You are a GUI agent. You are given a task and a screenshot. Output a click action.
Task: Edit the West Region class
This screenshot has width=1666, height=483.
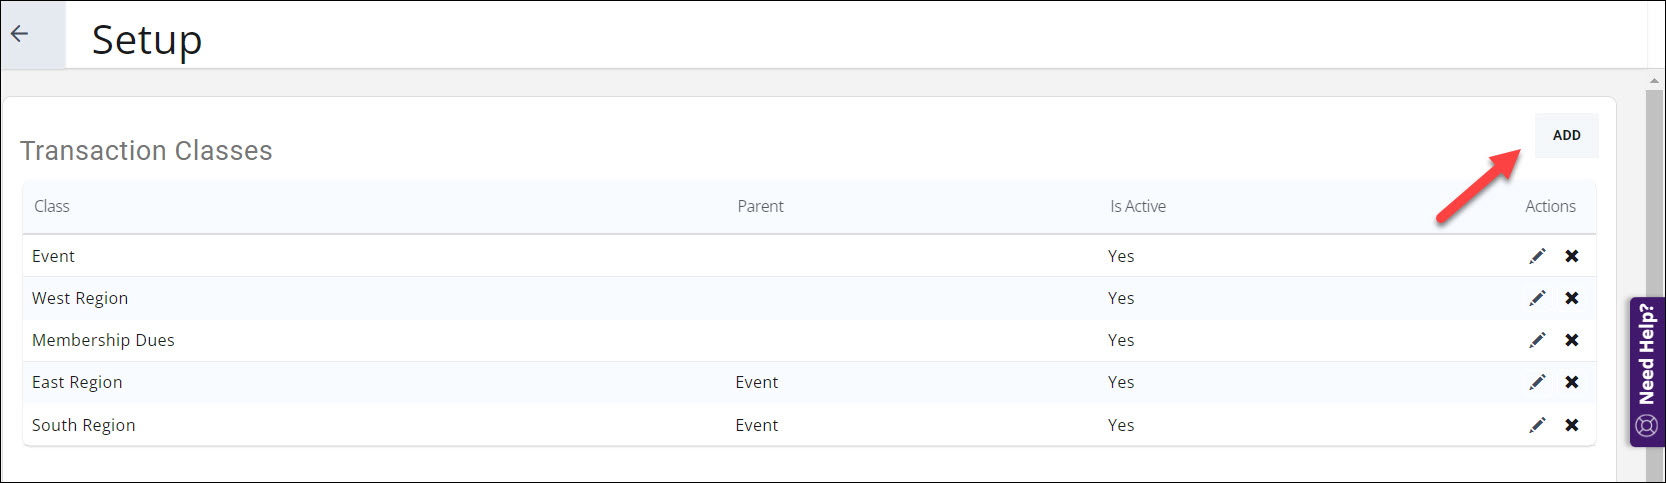(1537, 298)
